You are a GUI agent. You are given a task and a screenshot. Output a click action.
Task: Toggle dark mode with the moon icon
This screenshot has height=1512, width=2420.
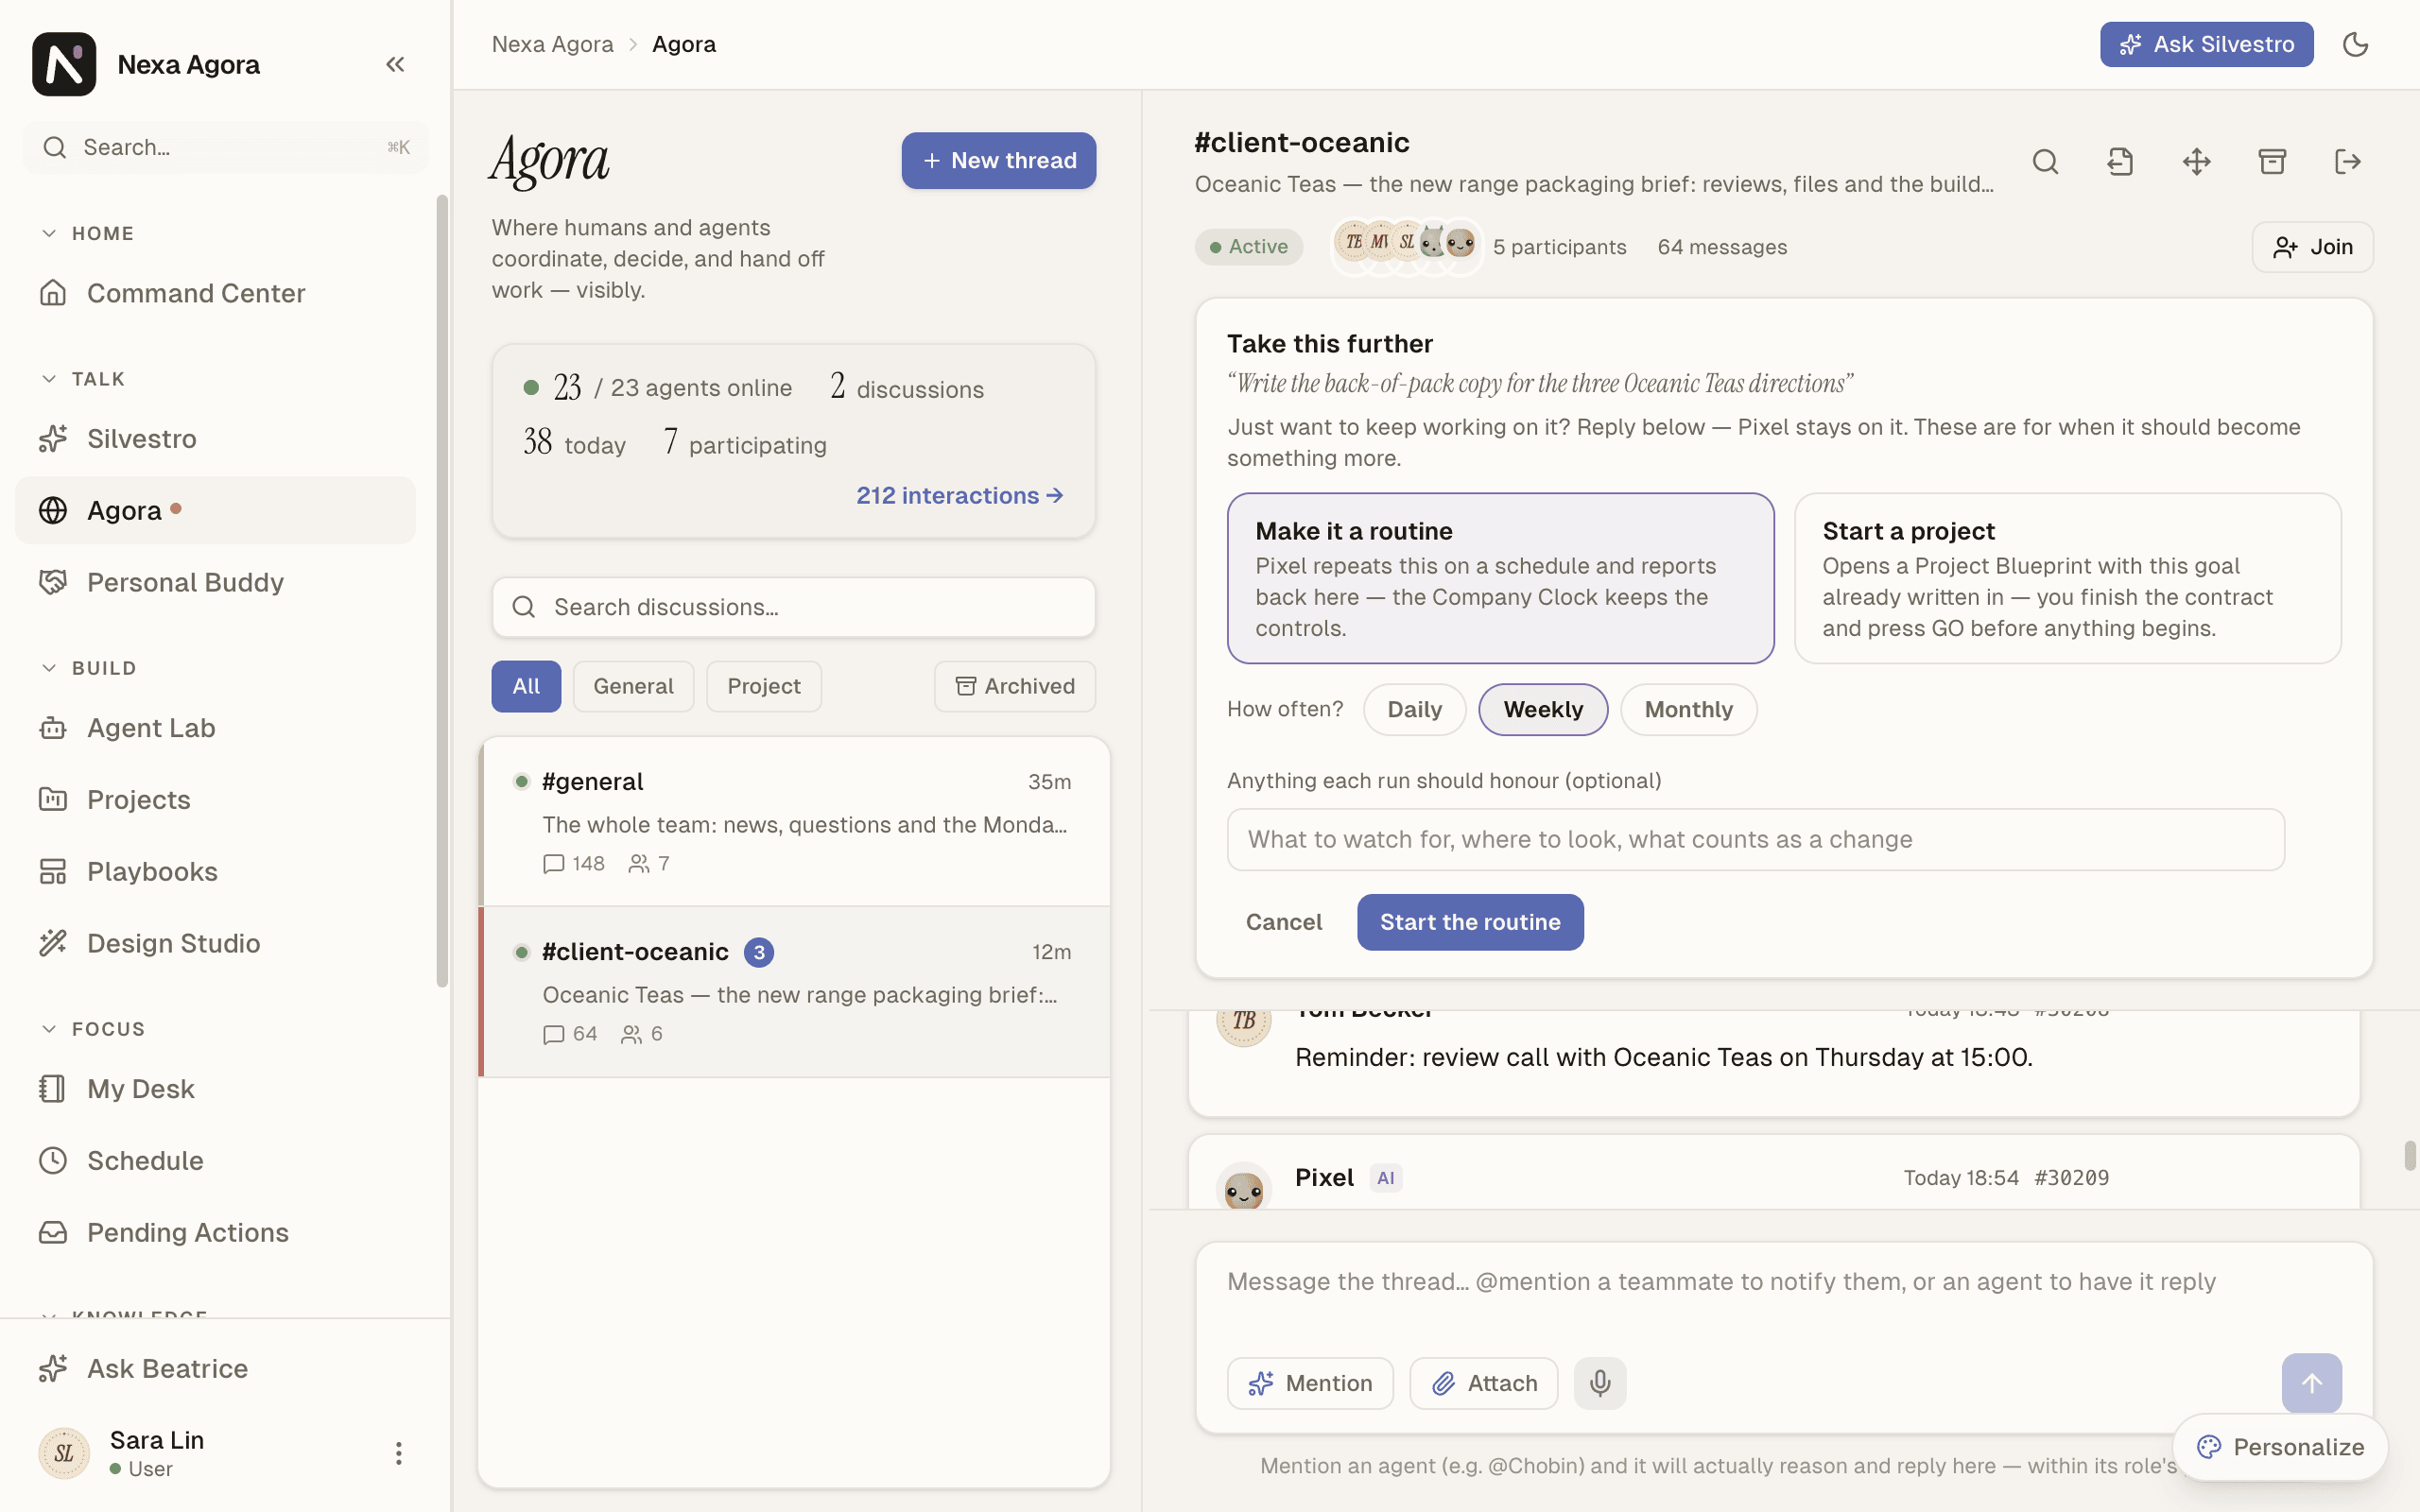point(2356,44)
